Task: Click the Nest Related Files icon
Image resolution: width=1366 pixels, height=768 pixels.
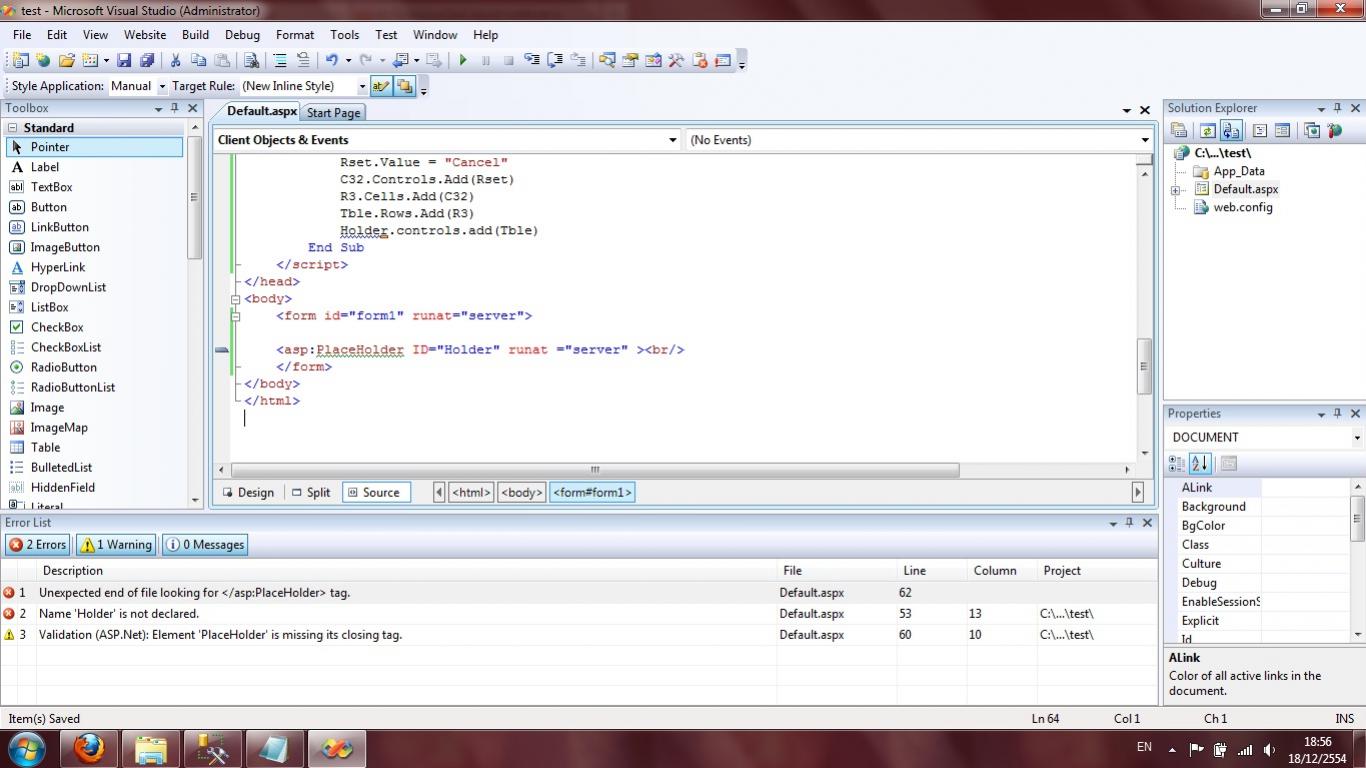Action: [1231, 131]
